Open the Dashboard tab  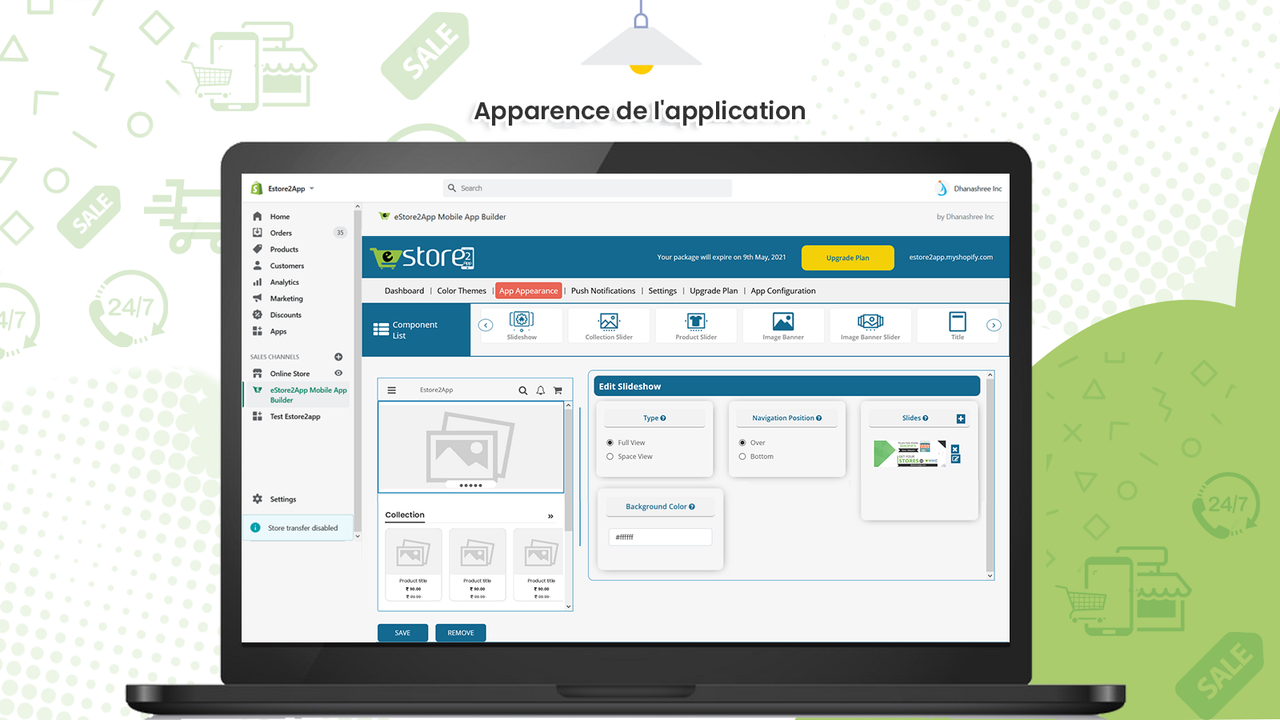pos(404,291)
